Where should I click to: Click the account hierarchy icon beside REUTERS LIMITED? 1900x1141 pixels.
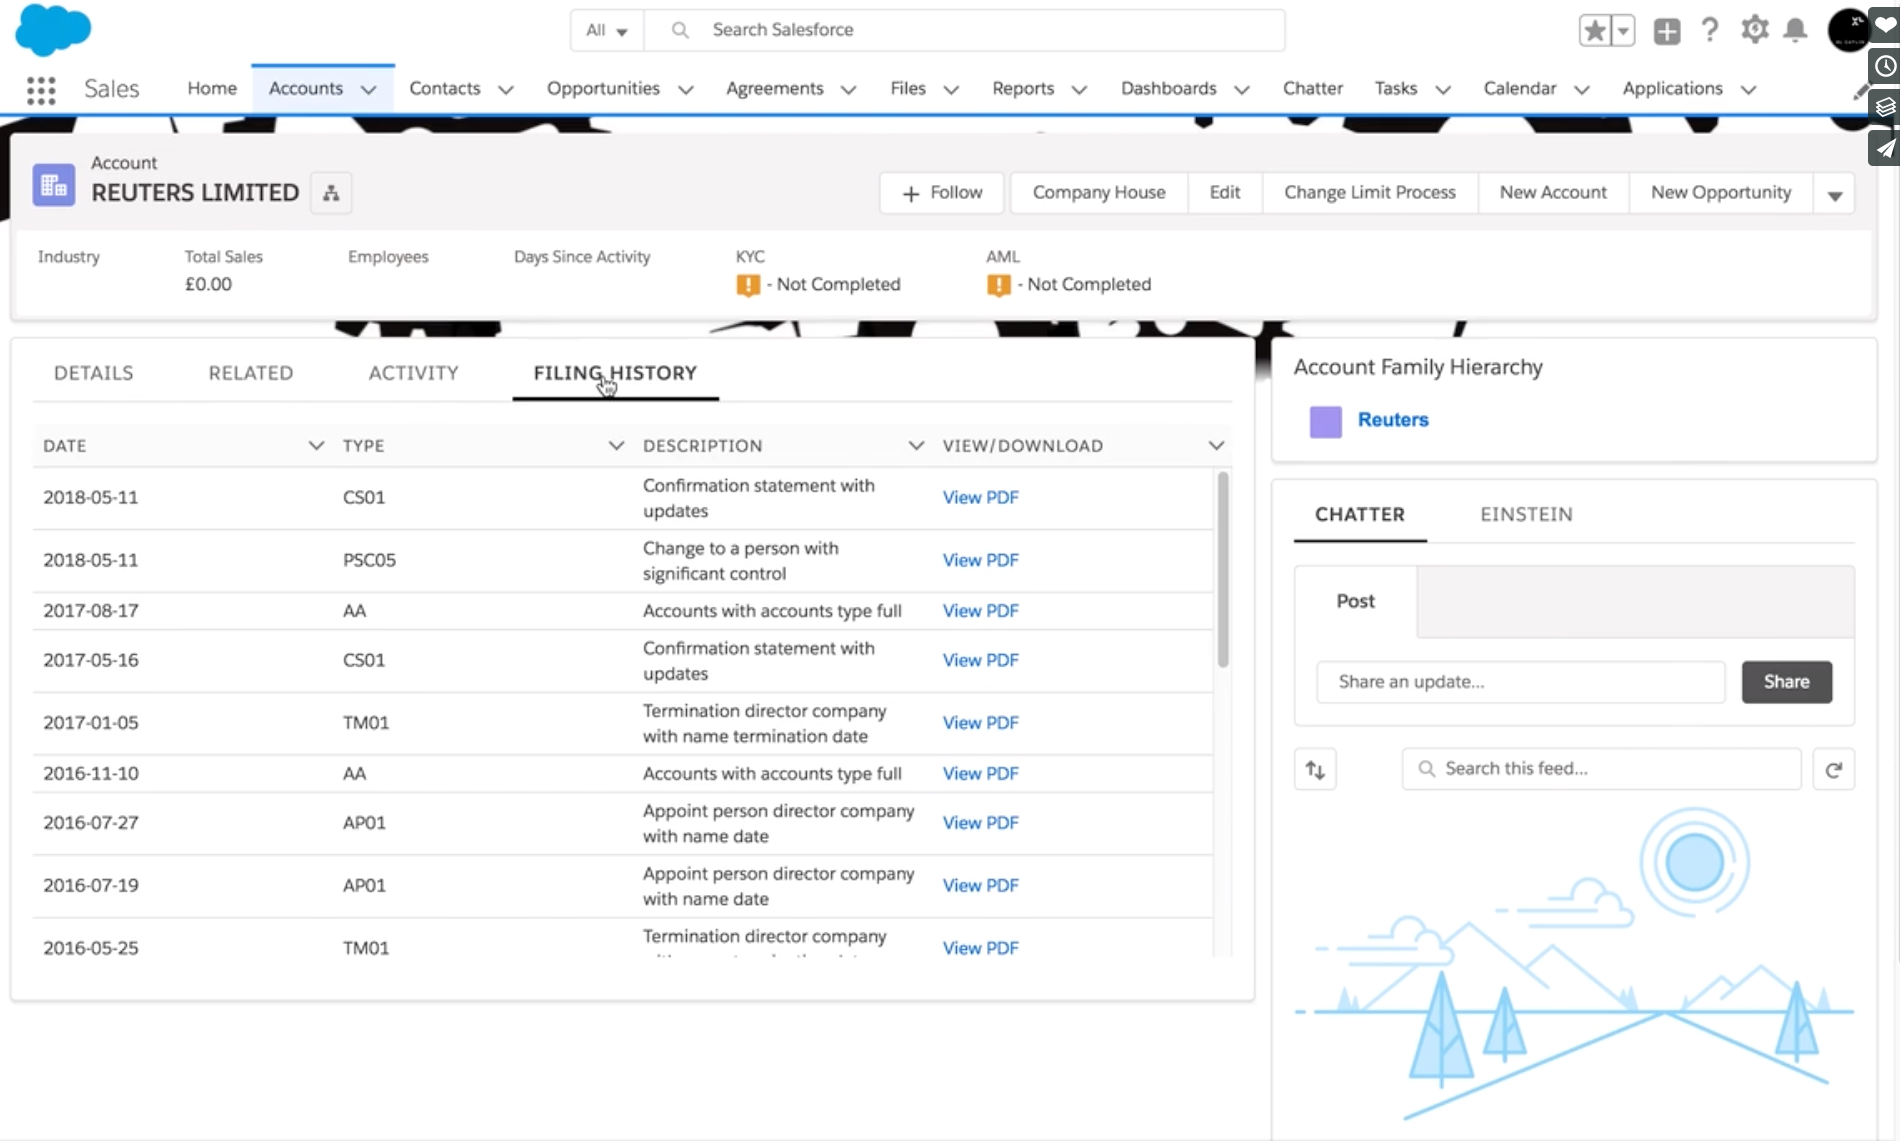pos(331,193)
